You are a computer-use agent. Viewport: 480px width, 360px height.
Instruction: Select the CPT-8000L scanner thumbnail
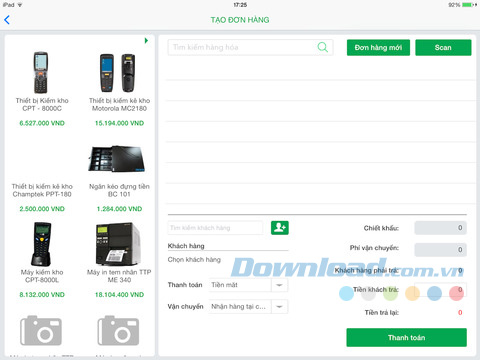pos(42,244)
